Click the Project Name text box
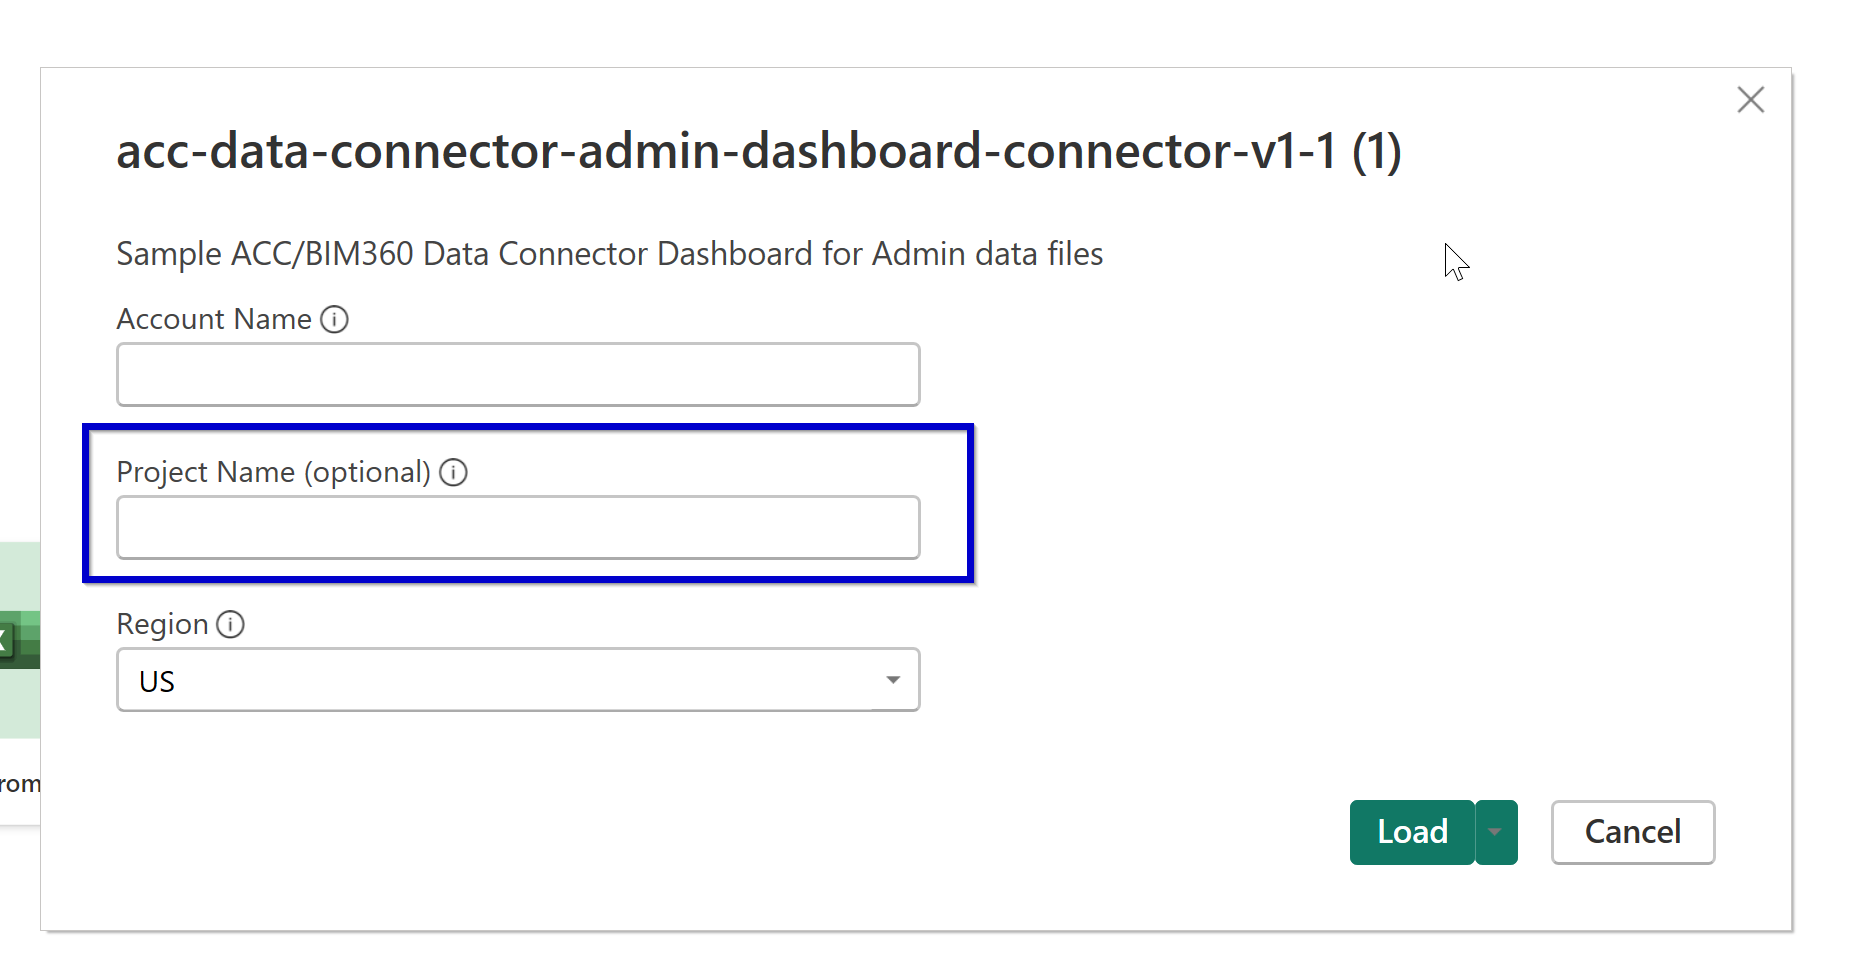The width and height of the screenshot is (1864, 969). 518,527
